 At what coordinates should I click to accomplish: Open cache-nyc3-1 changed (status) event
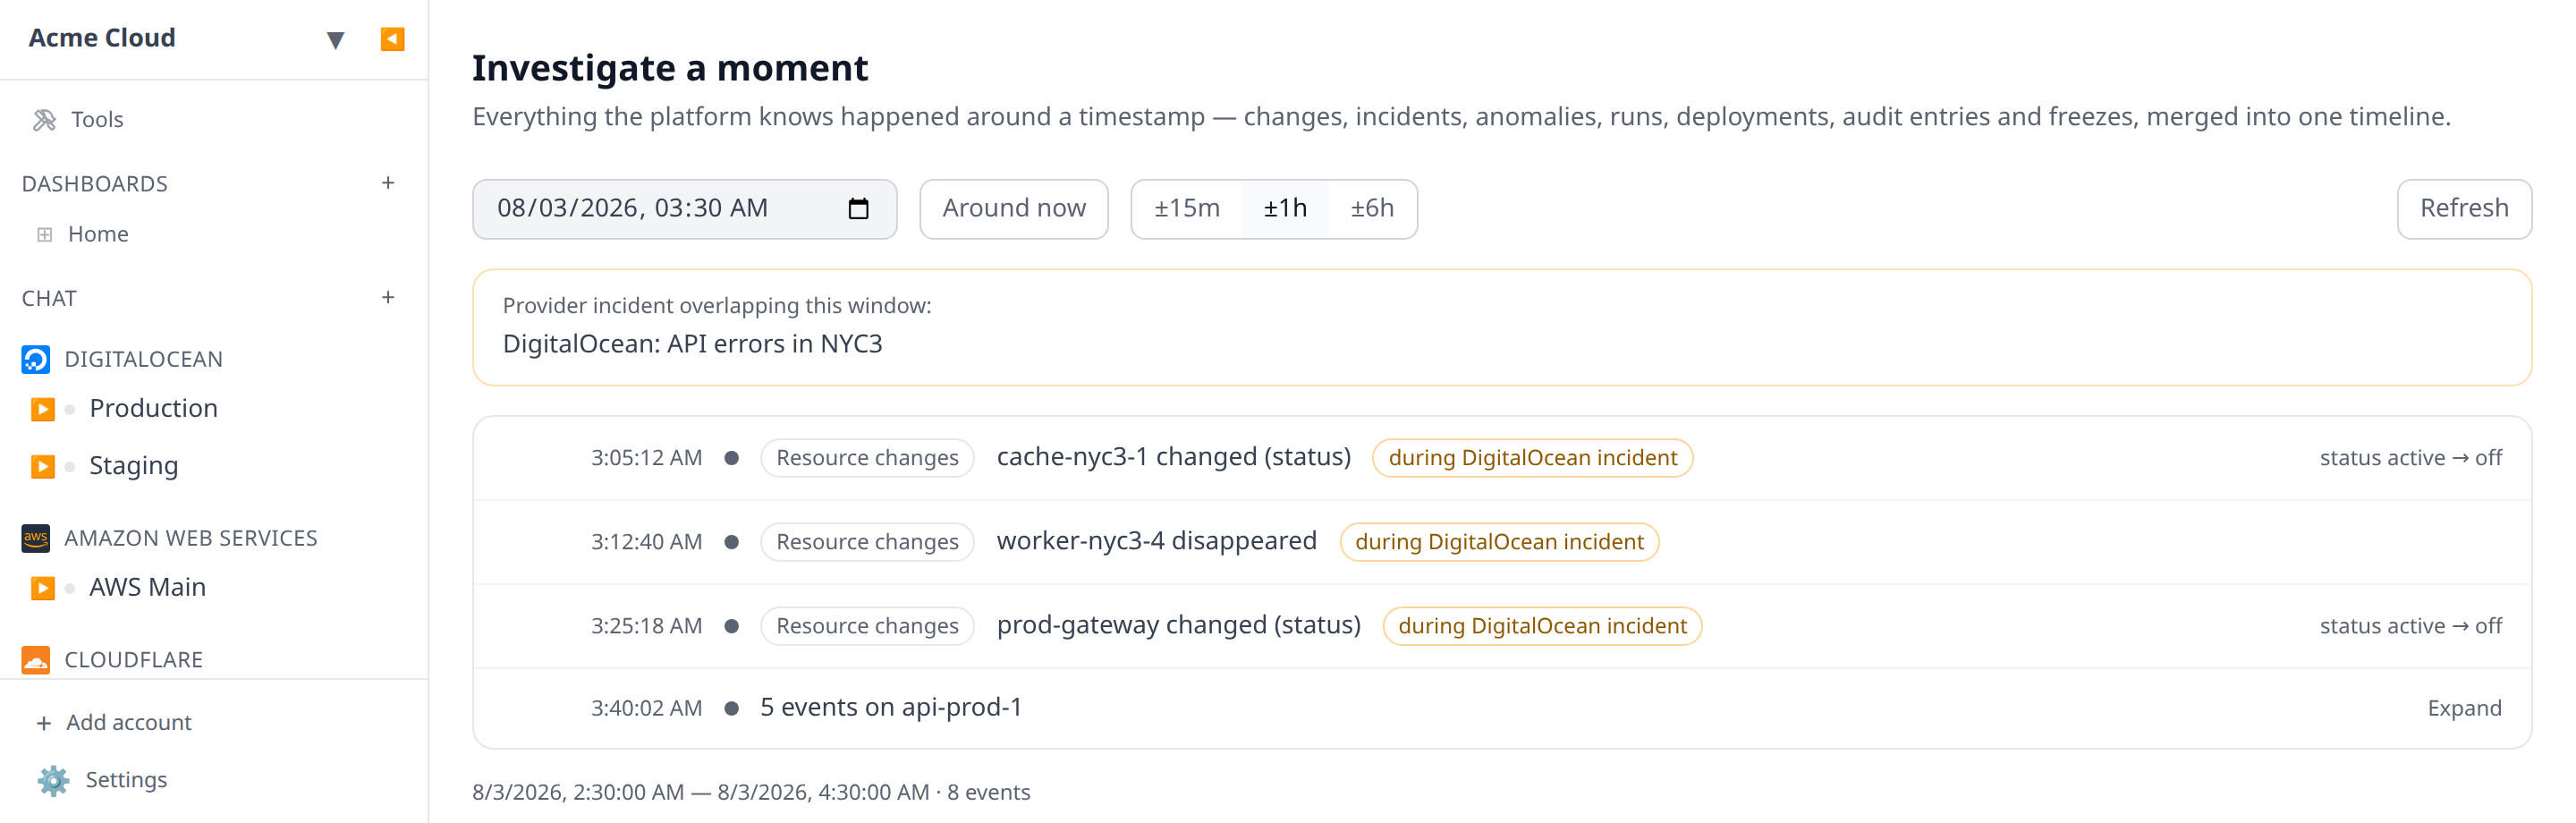tap(1173, 457)
